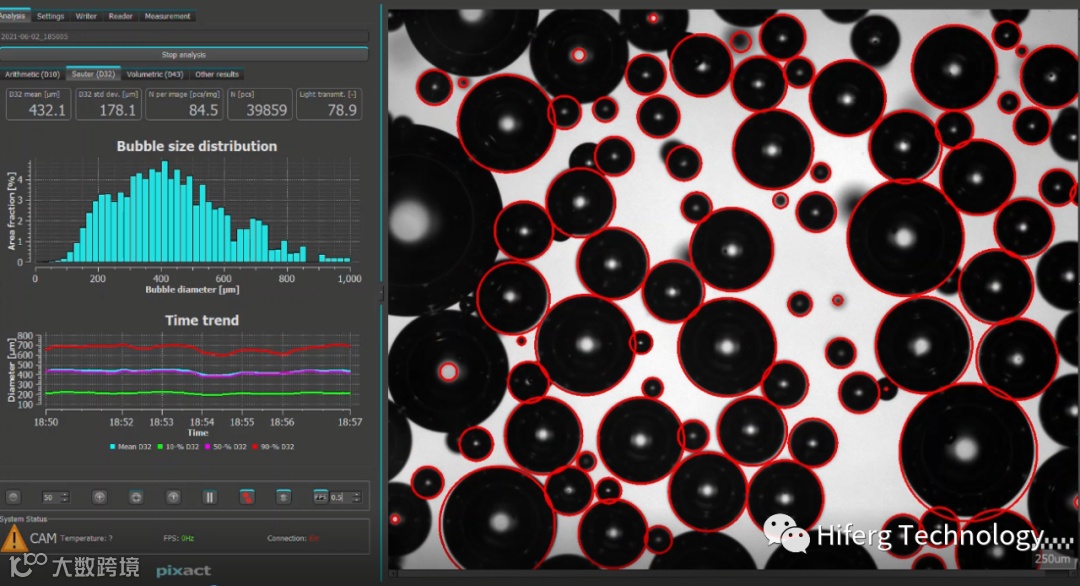Increase the value 50 with its up arrow
This screenshot has height=586, width=1080.
(x=65, y=494)
